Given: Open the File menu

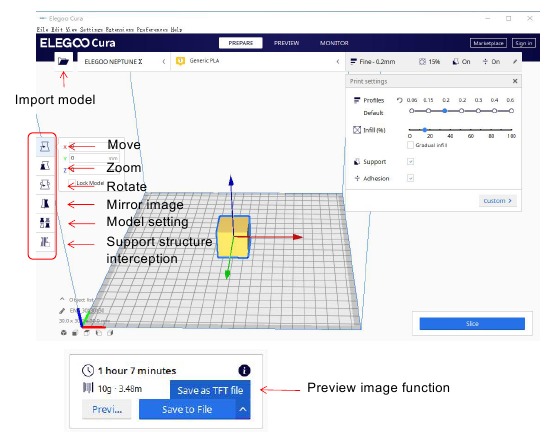Looking at the screenshot, I should click(x=42, y=30).
